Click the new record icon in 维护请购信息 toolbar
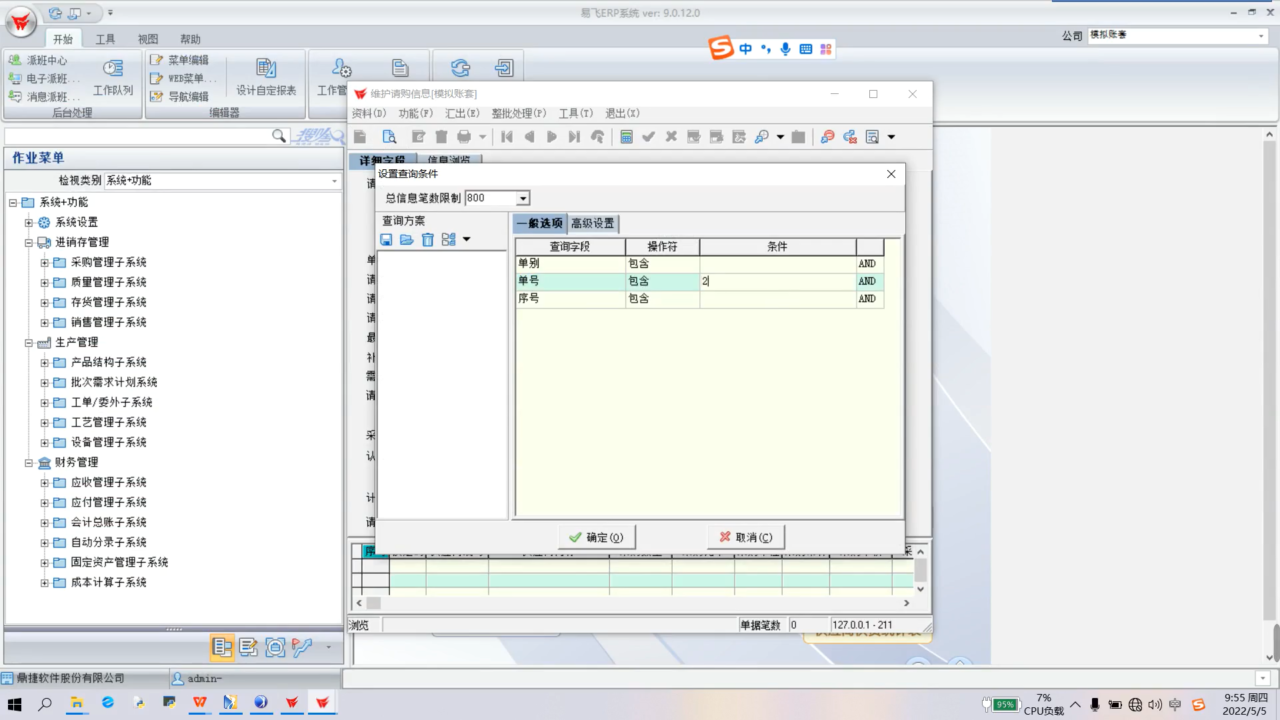The image size is (1280, 720). point(360,137)
